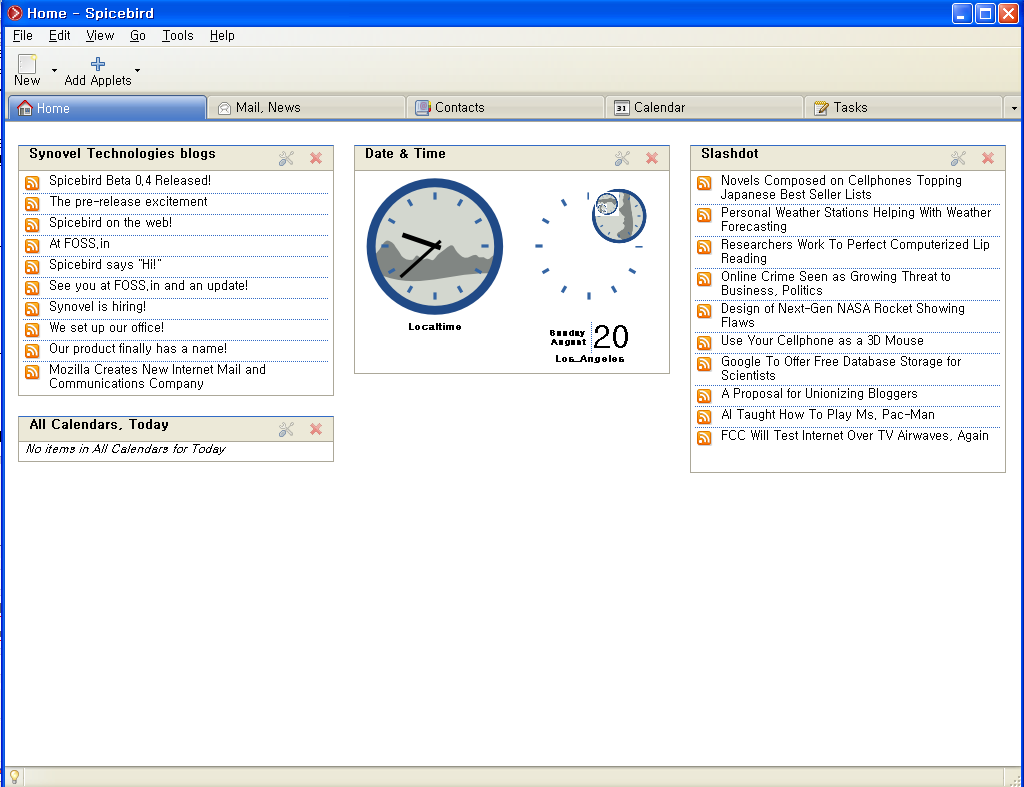The height and width of the screenshot is (787, 1024).
Task: Click the feed icon beside Personal Weather Stations
Action: (x=704, y=215)
